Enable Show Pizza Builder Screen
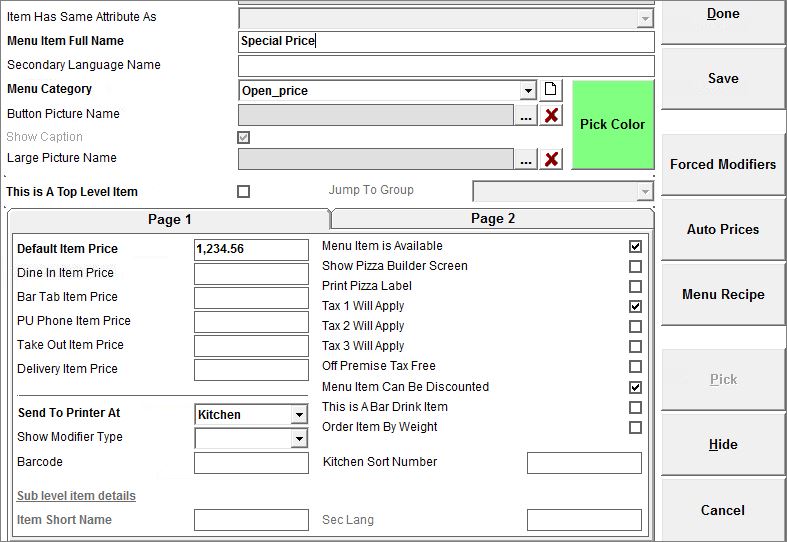Image resolution: width=787 pixels, height=542 pixels. pos(635,266)
